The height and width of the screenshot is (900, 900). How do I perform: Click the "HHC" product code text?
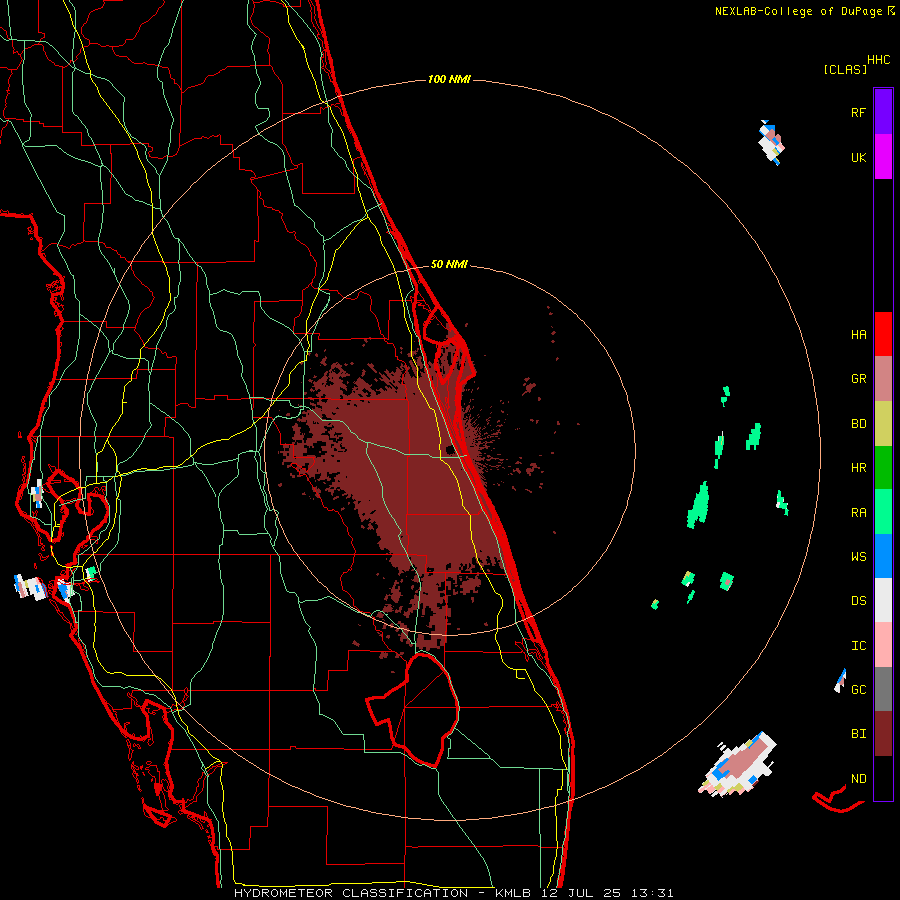[x=879, y=60]
